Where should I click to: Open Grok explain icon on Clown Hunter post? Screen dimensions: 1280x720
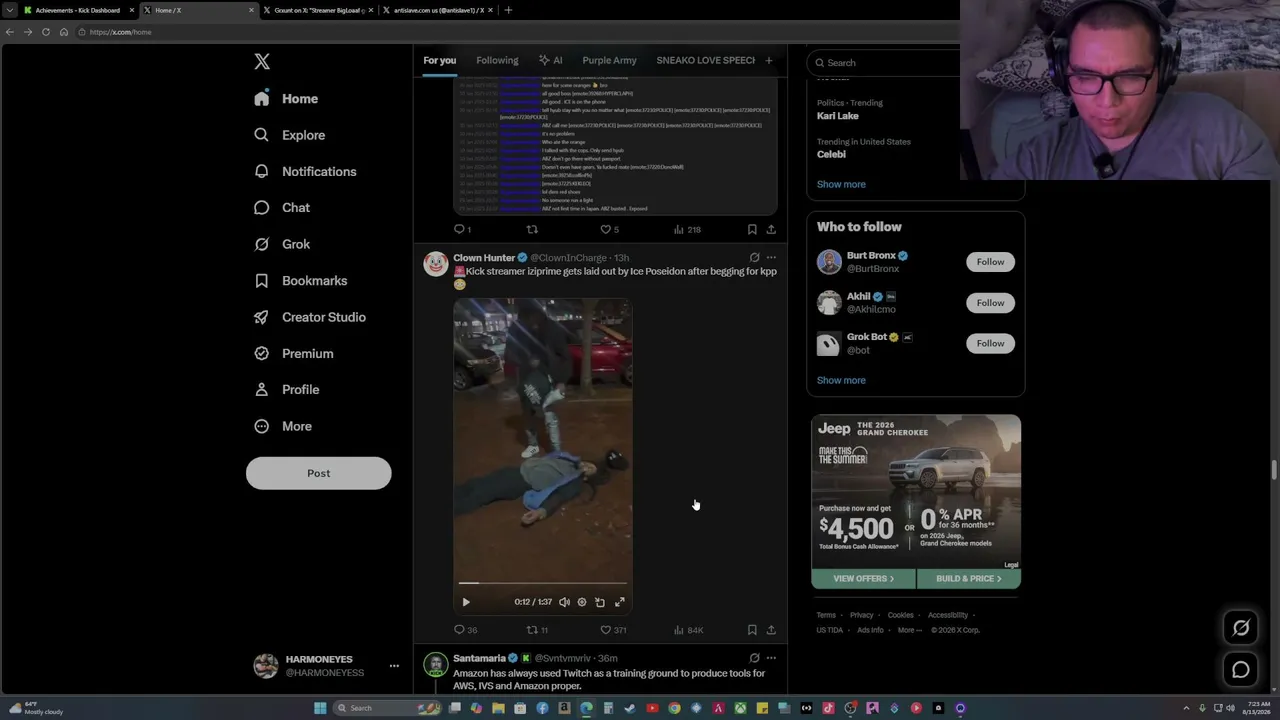click(754, 258)
